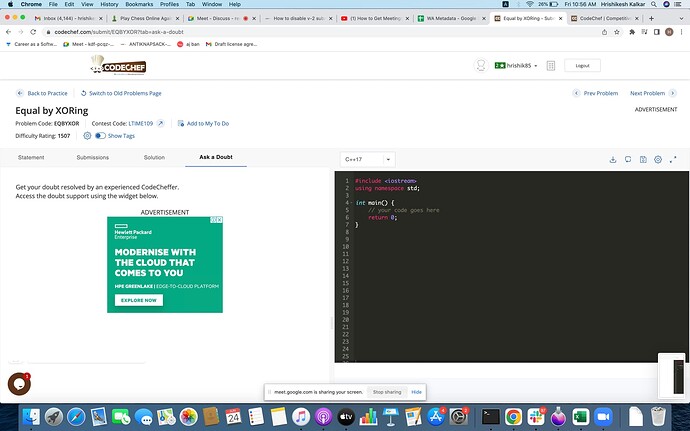Click the file upload icon in the editor toolbar
690x431 pixels.
coord(643,159)
